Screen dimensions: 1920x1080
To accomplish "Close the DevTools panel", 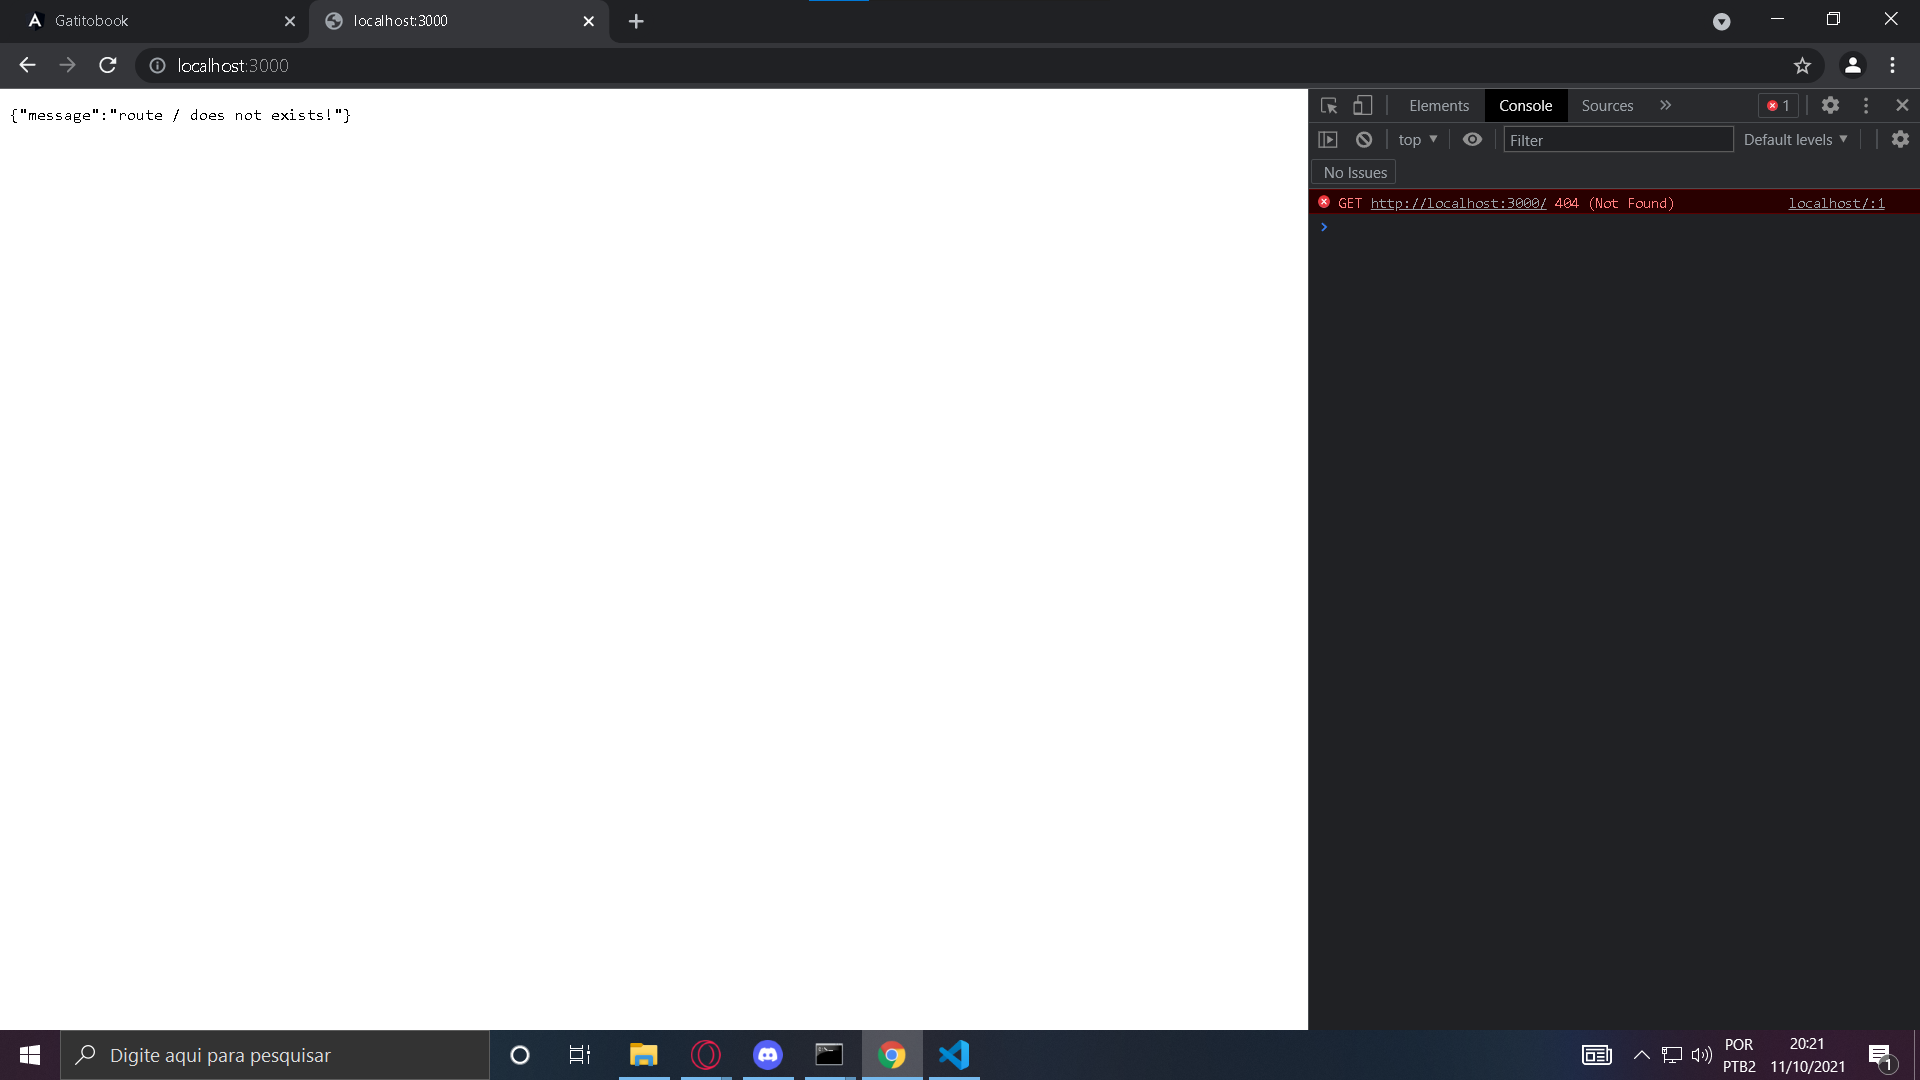I will click(x=1902, y=105).
